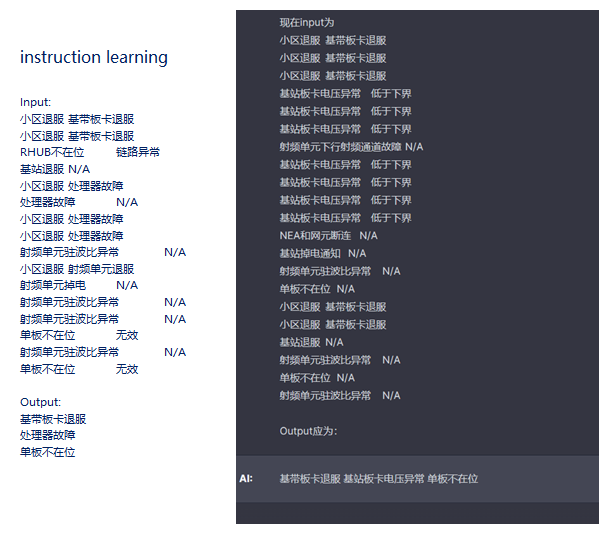Click the "AI:" speaker label
This screenshot has height=537, width=616.
click(246, 479)
